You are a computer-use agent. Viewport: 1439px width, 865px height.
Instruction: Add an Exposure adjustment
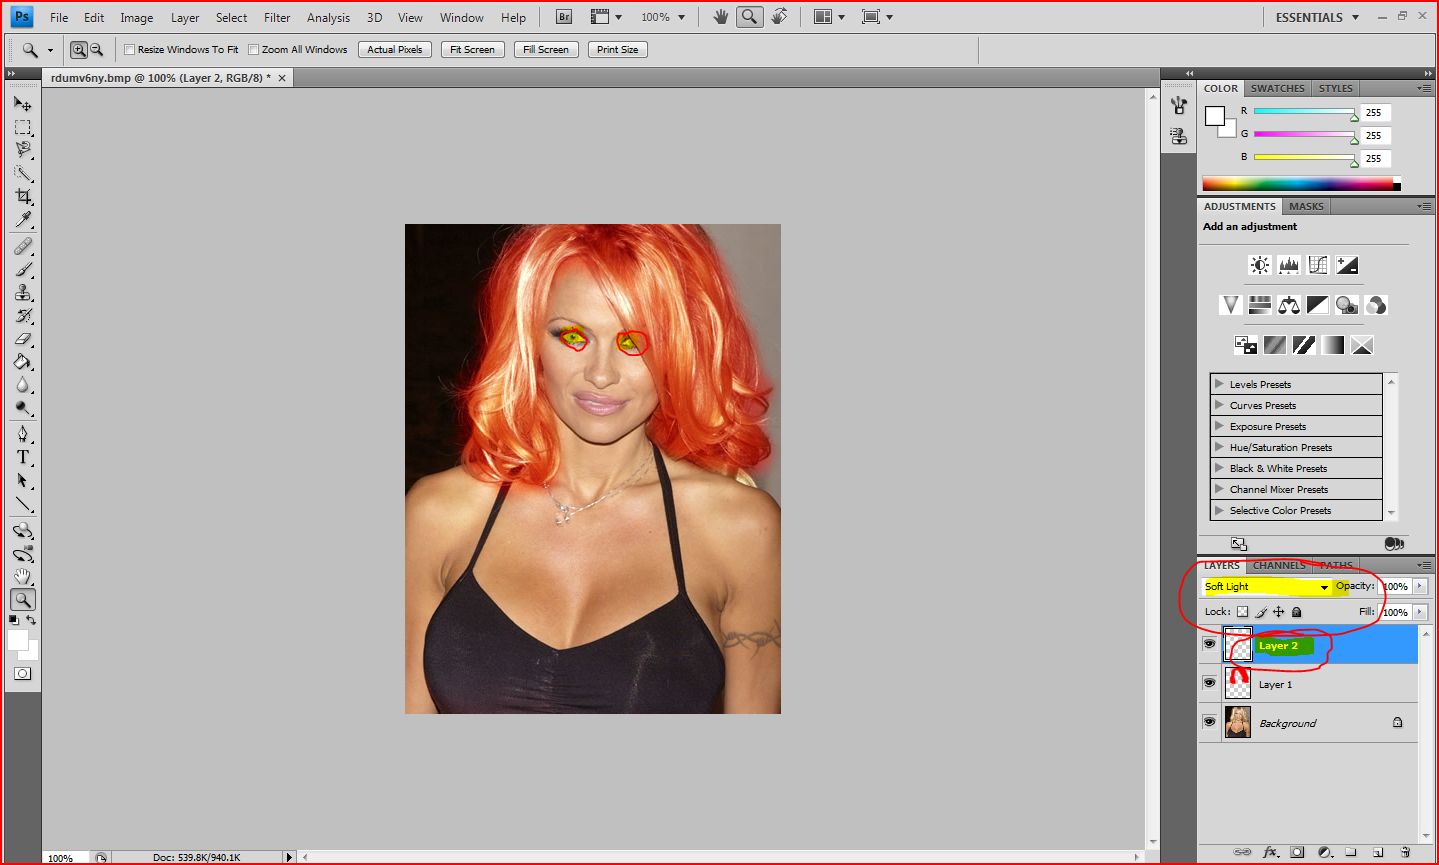tap(1347, 265)
